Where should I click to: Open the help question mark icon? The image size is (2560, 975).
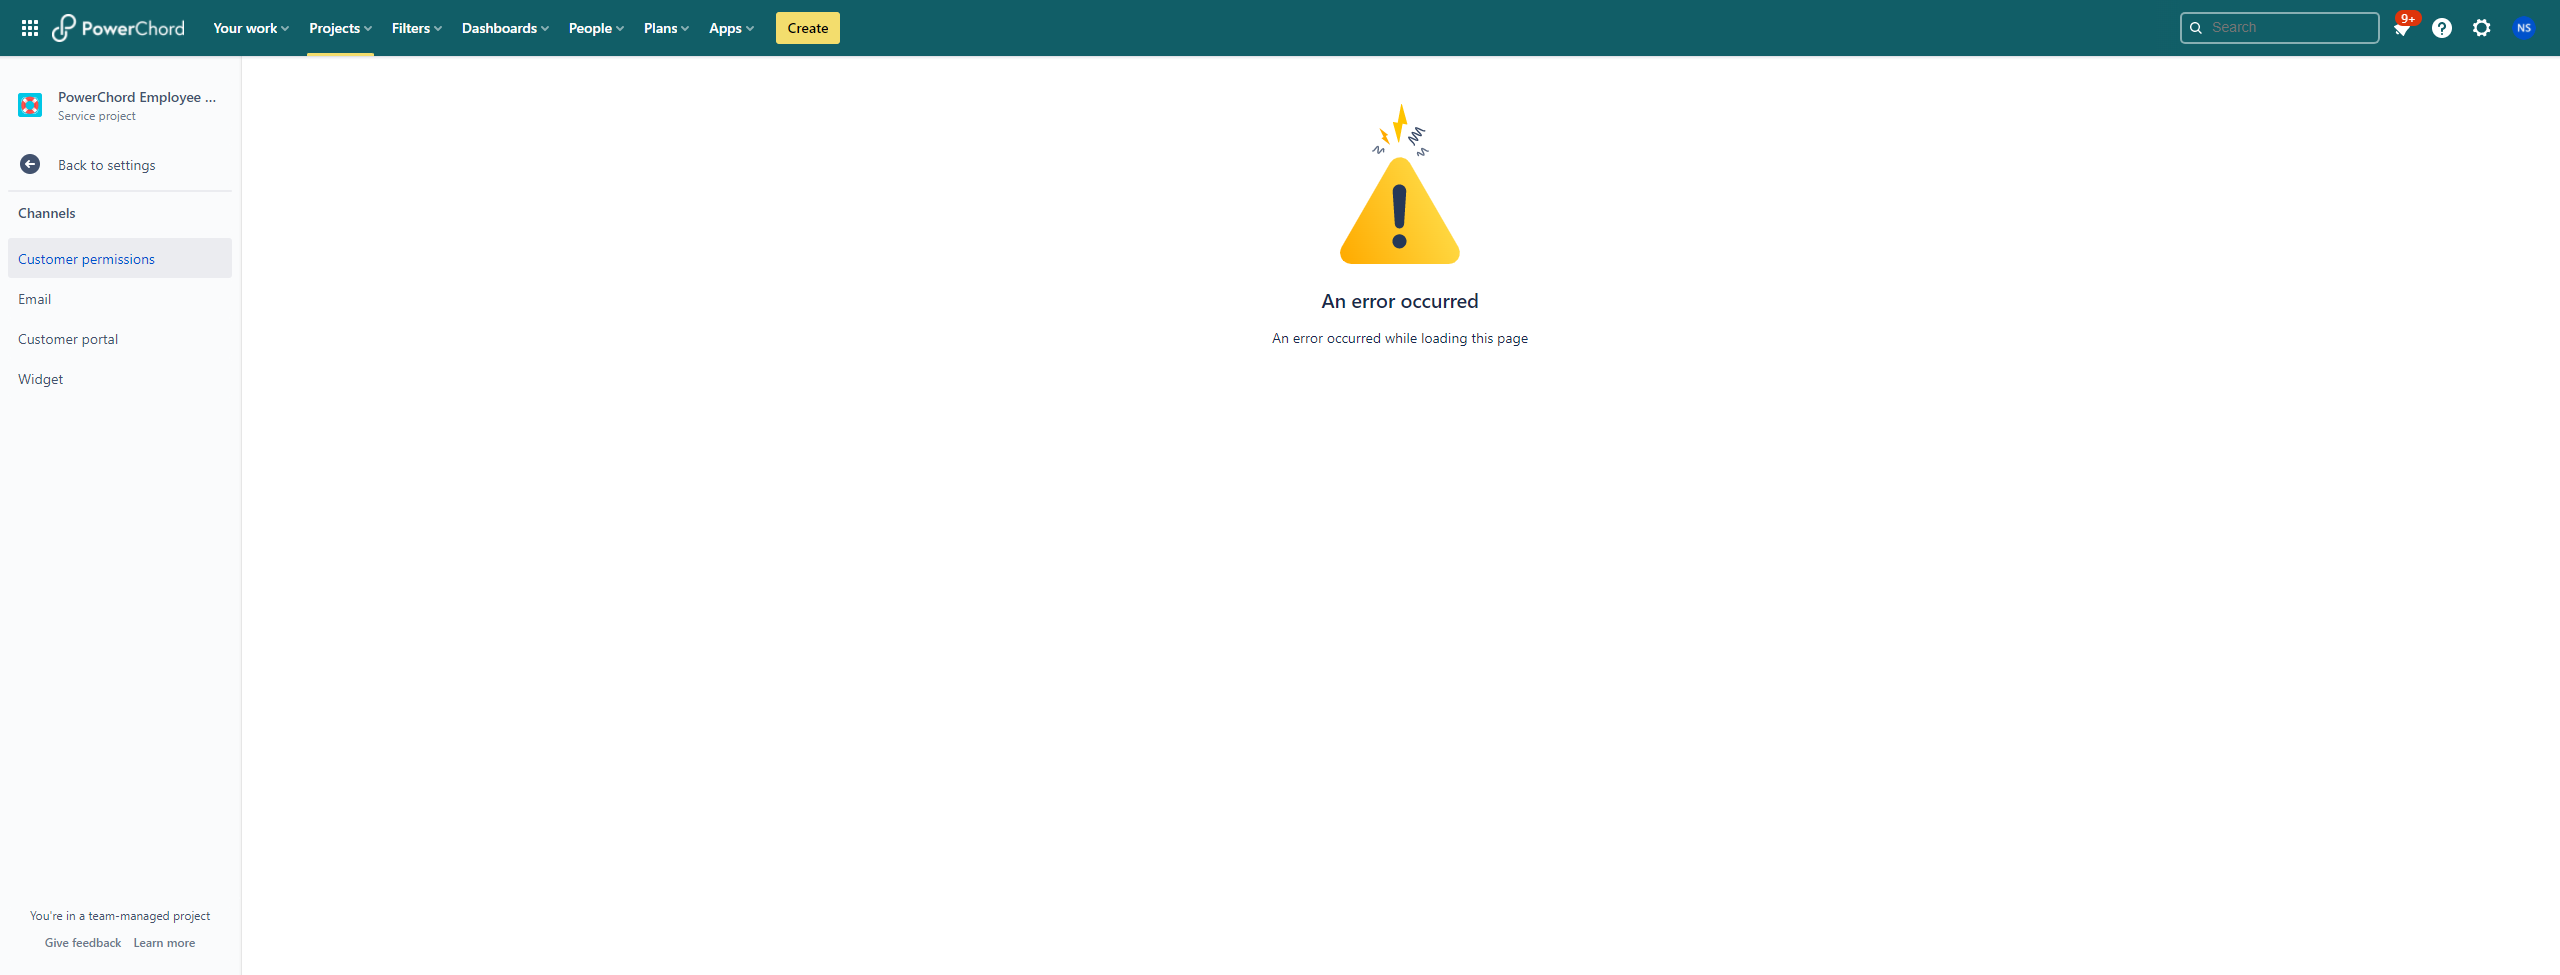click(x=2442, y=28)
